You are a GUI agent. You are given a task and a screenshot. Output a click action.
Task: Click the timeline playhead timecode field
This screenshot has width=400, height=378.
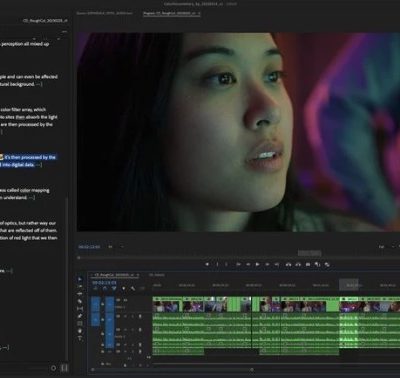[x=104, y=282]
